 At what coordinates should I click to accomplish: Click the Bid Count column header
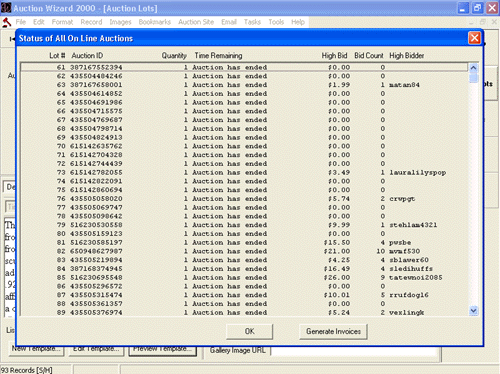pos(369,56)
